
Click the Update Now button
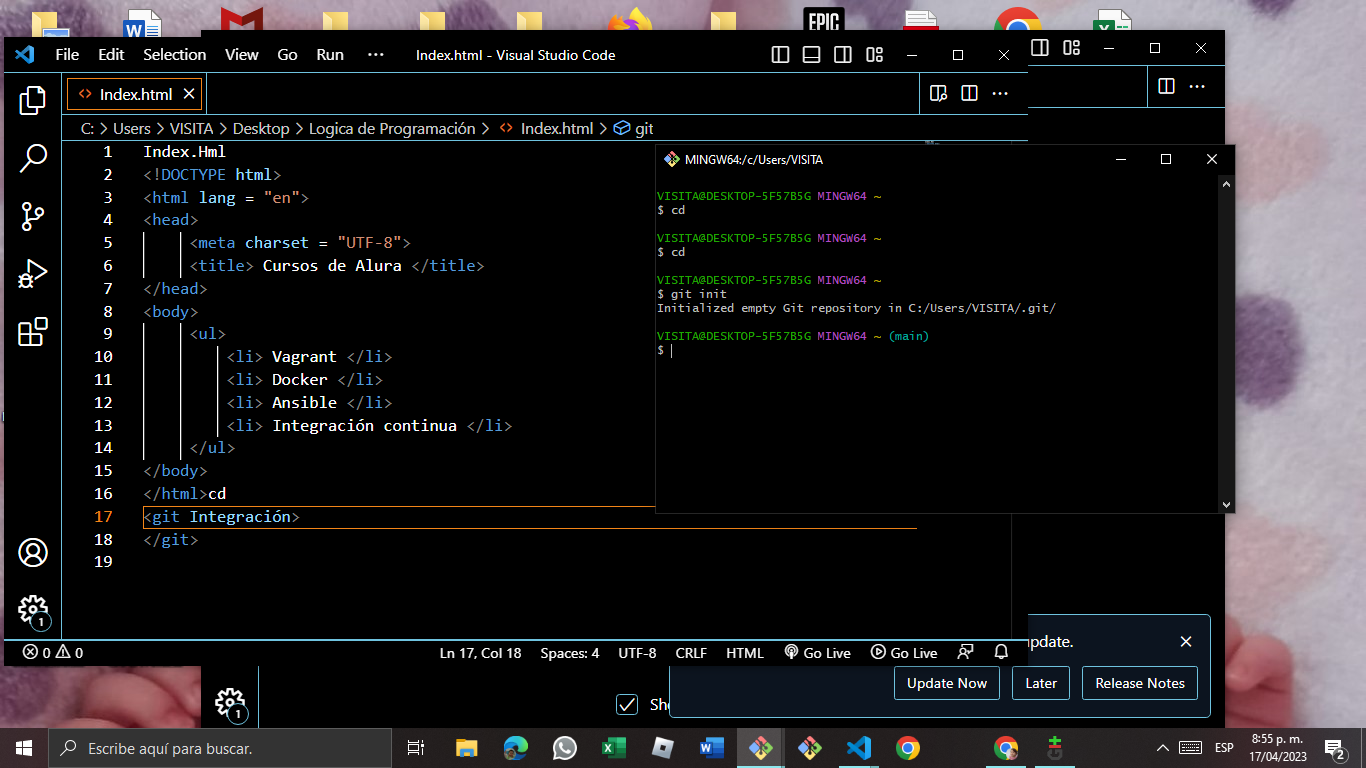point(946,683)
